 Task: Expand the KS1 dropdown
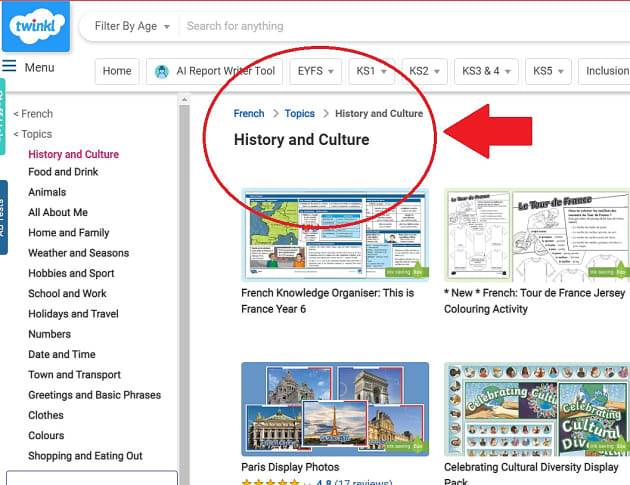pyautogui.click(x=371, y=71)
